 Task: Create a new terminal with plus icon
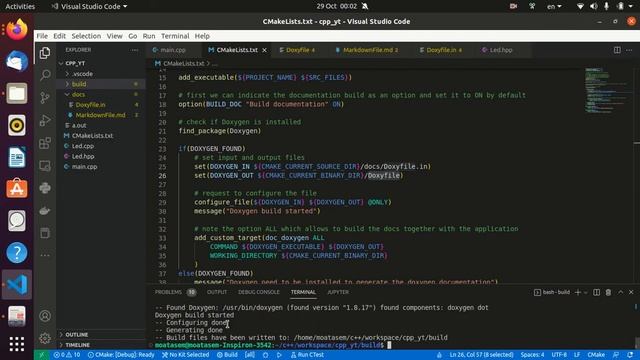click(x=578, y=292)
